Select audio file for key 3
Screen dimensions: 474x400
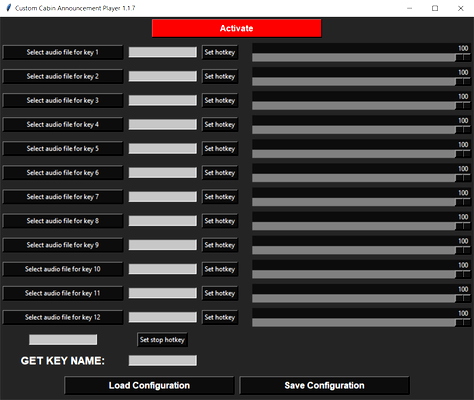pos(63,100)
